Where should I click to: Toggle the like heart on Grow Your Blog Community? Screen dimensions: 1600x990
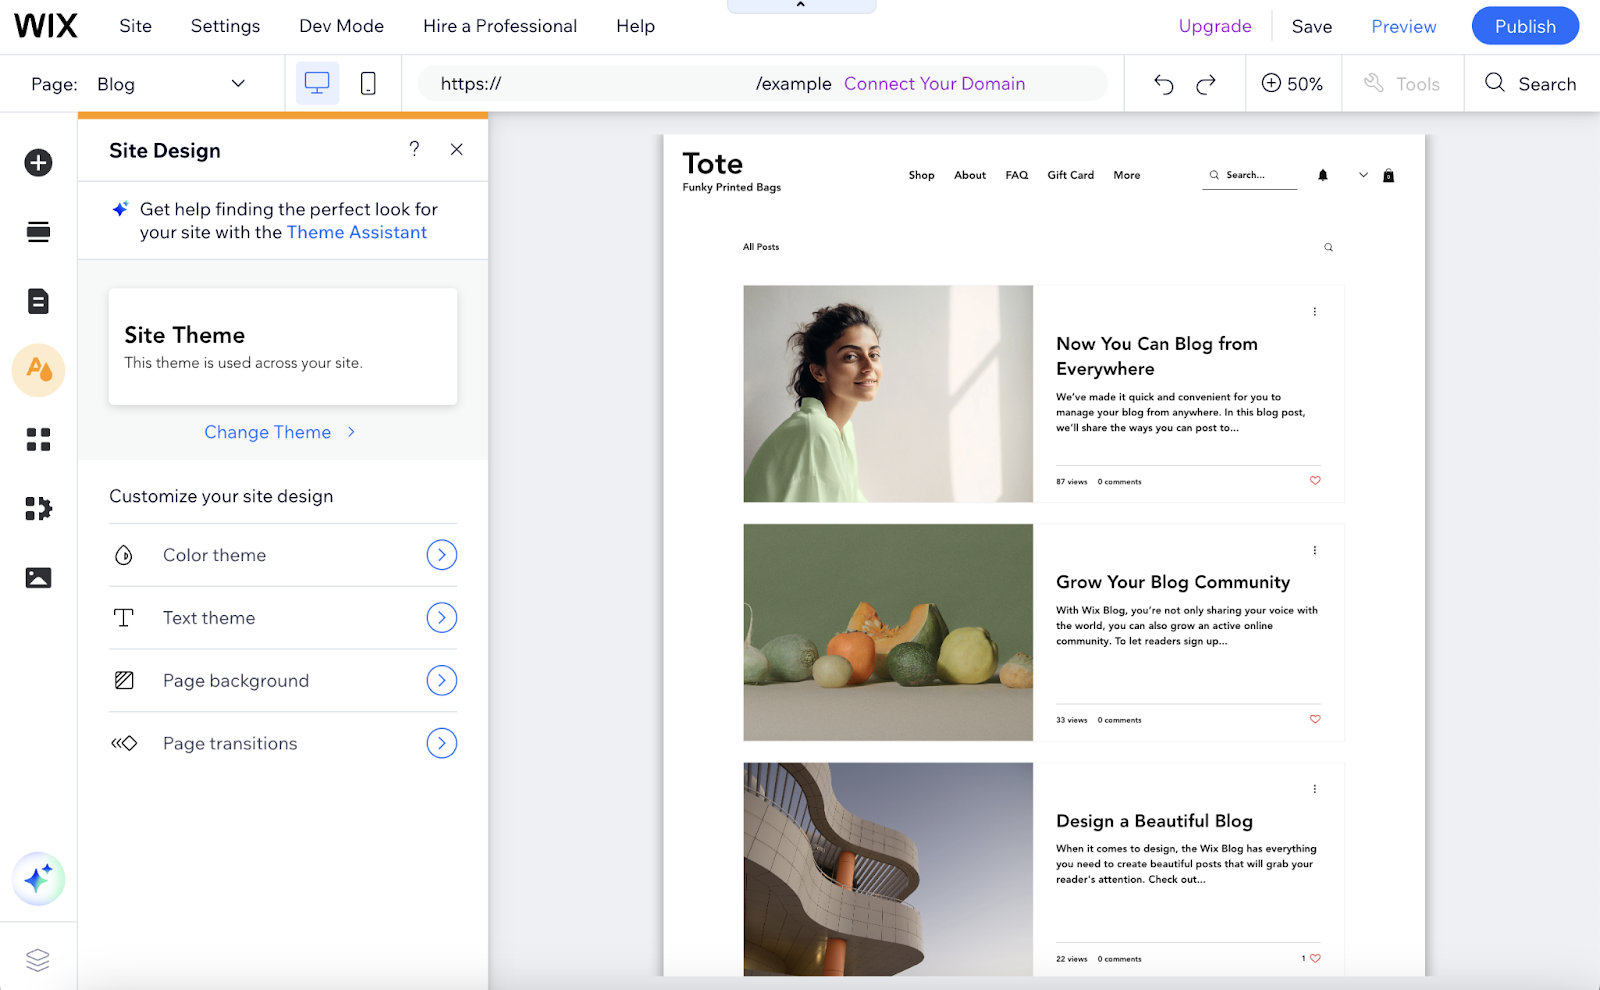click(1315, 719)
